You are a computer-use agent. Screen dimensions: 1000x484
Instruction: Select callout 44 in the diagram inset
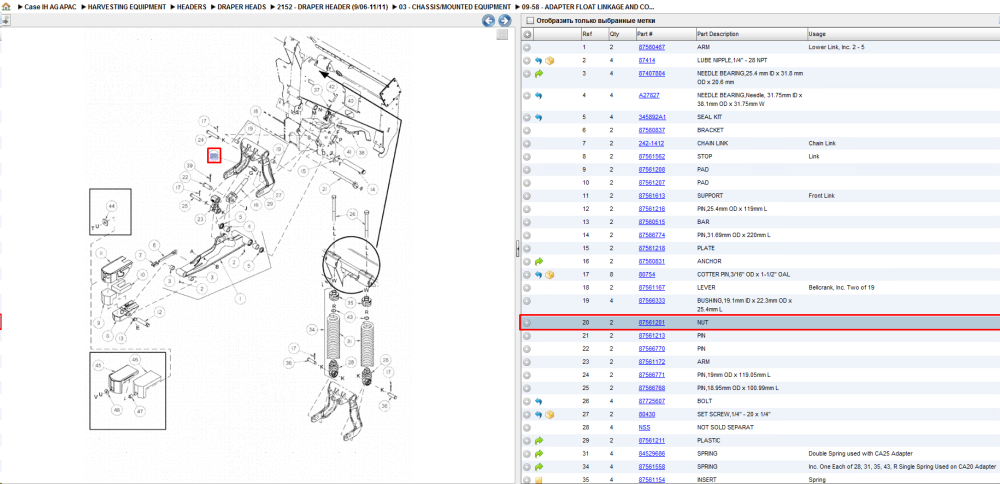coord(112,207)
